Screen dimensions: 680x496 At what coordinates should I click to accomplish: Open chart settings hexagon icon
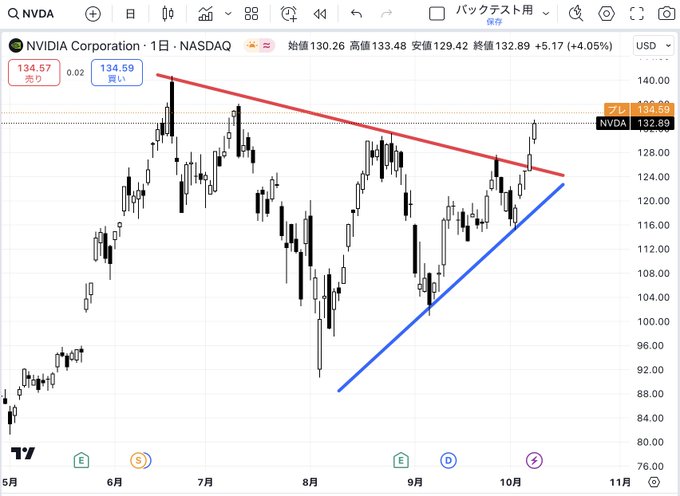click(606, 14)
